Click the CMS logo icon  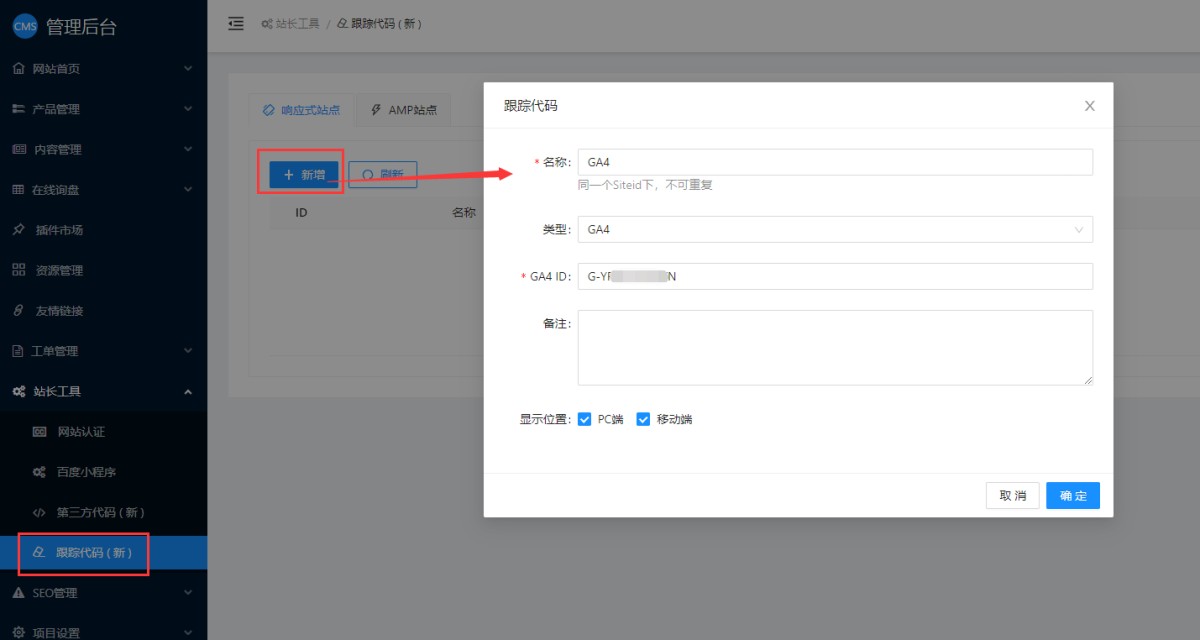[x=25, y=27]
